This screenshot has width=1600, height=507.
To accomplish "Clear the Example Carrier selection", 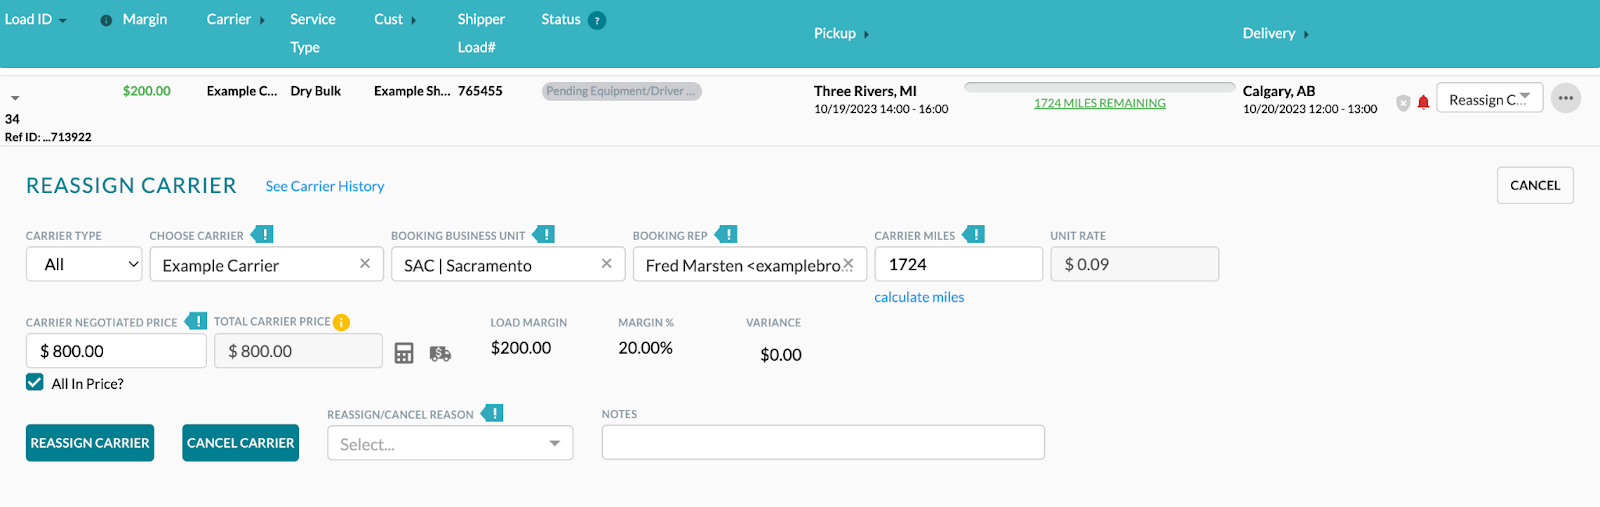I will (365, 264).
